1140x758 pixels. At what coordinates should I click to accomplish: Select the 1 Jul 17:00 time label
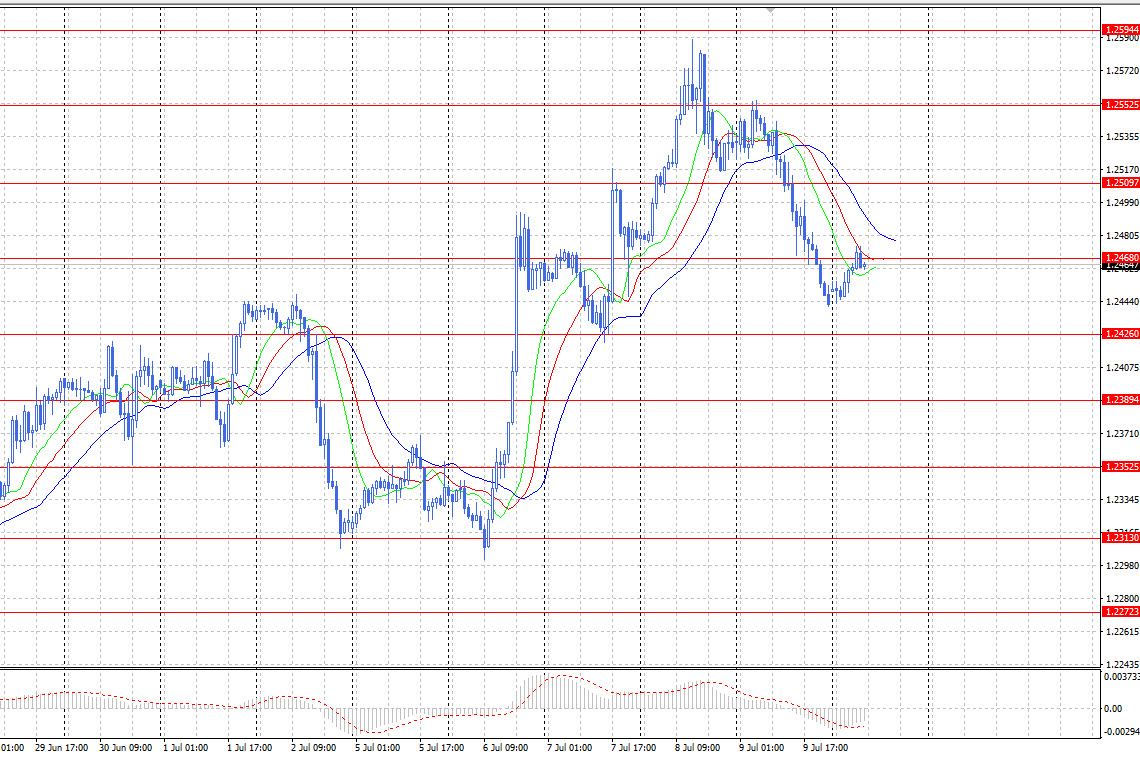click(249, 748)
